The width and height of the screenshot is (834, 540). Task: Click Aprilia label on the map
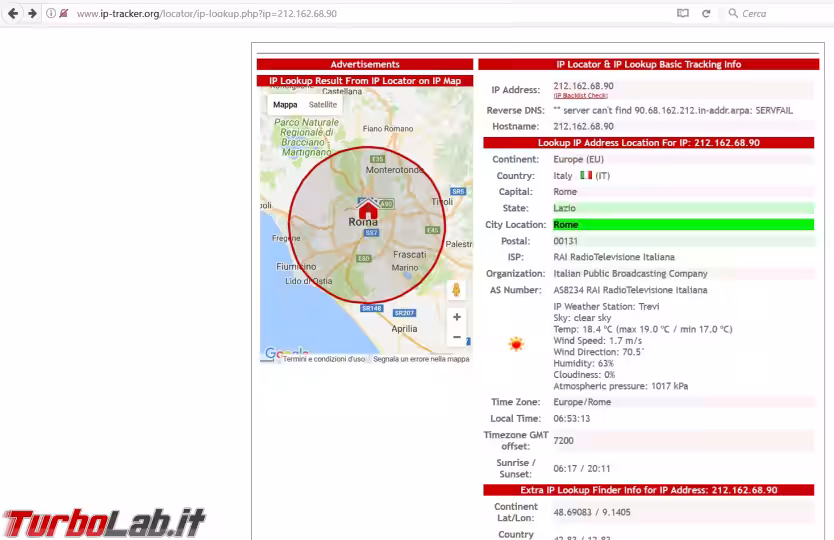pos(404,329)
